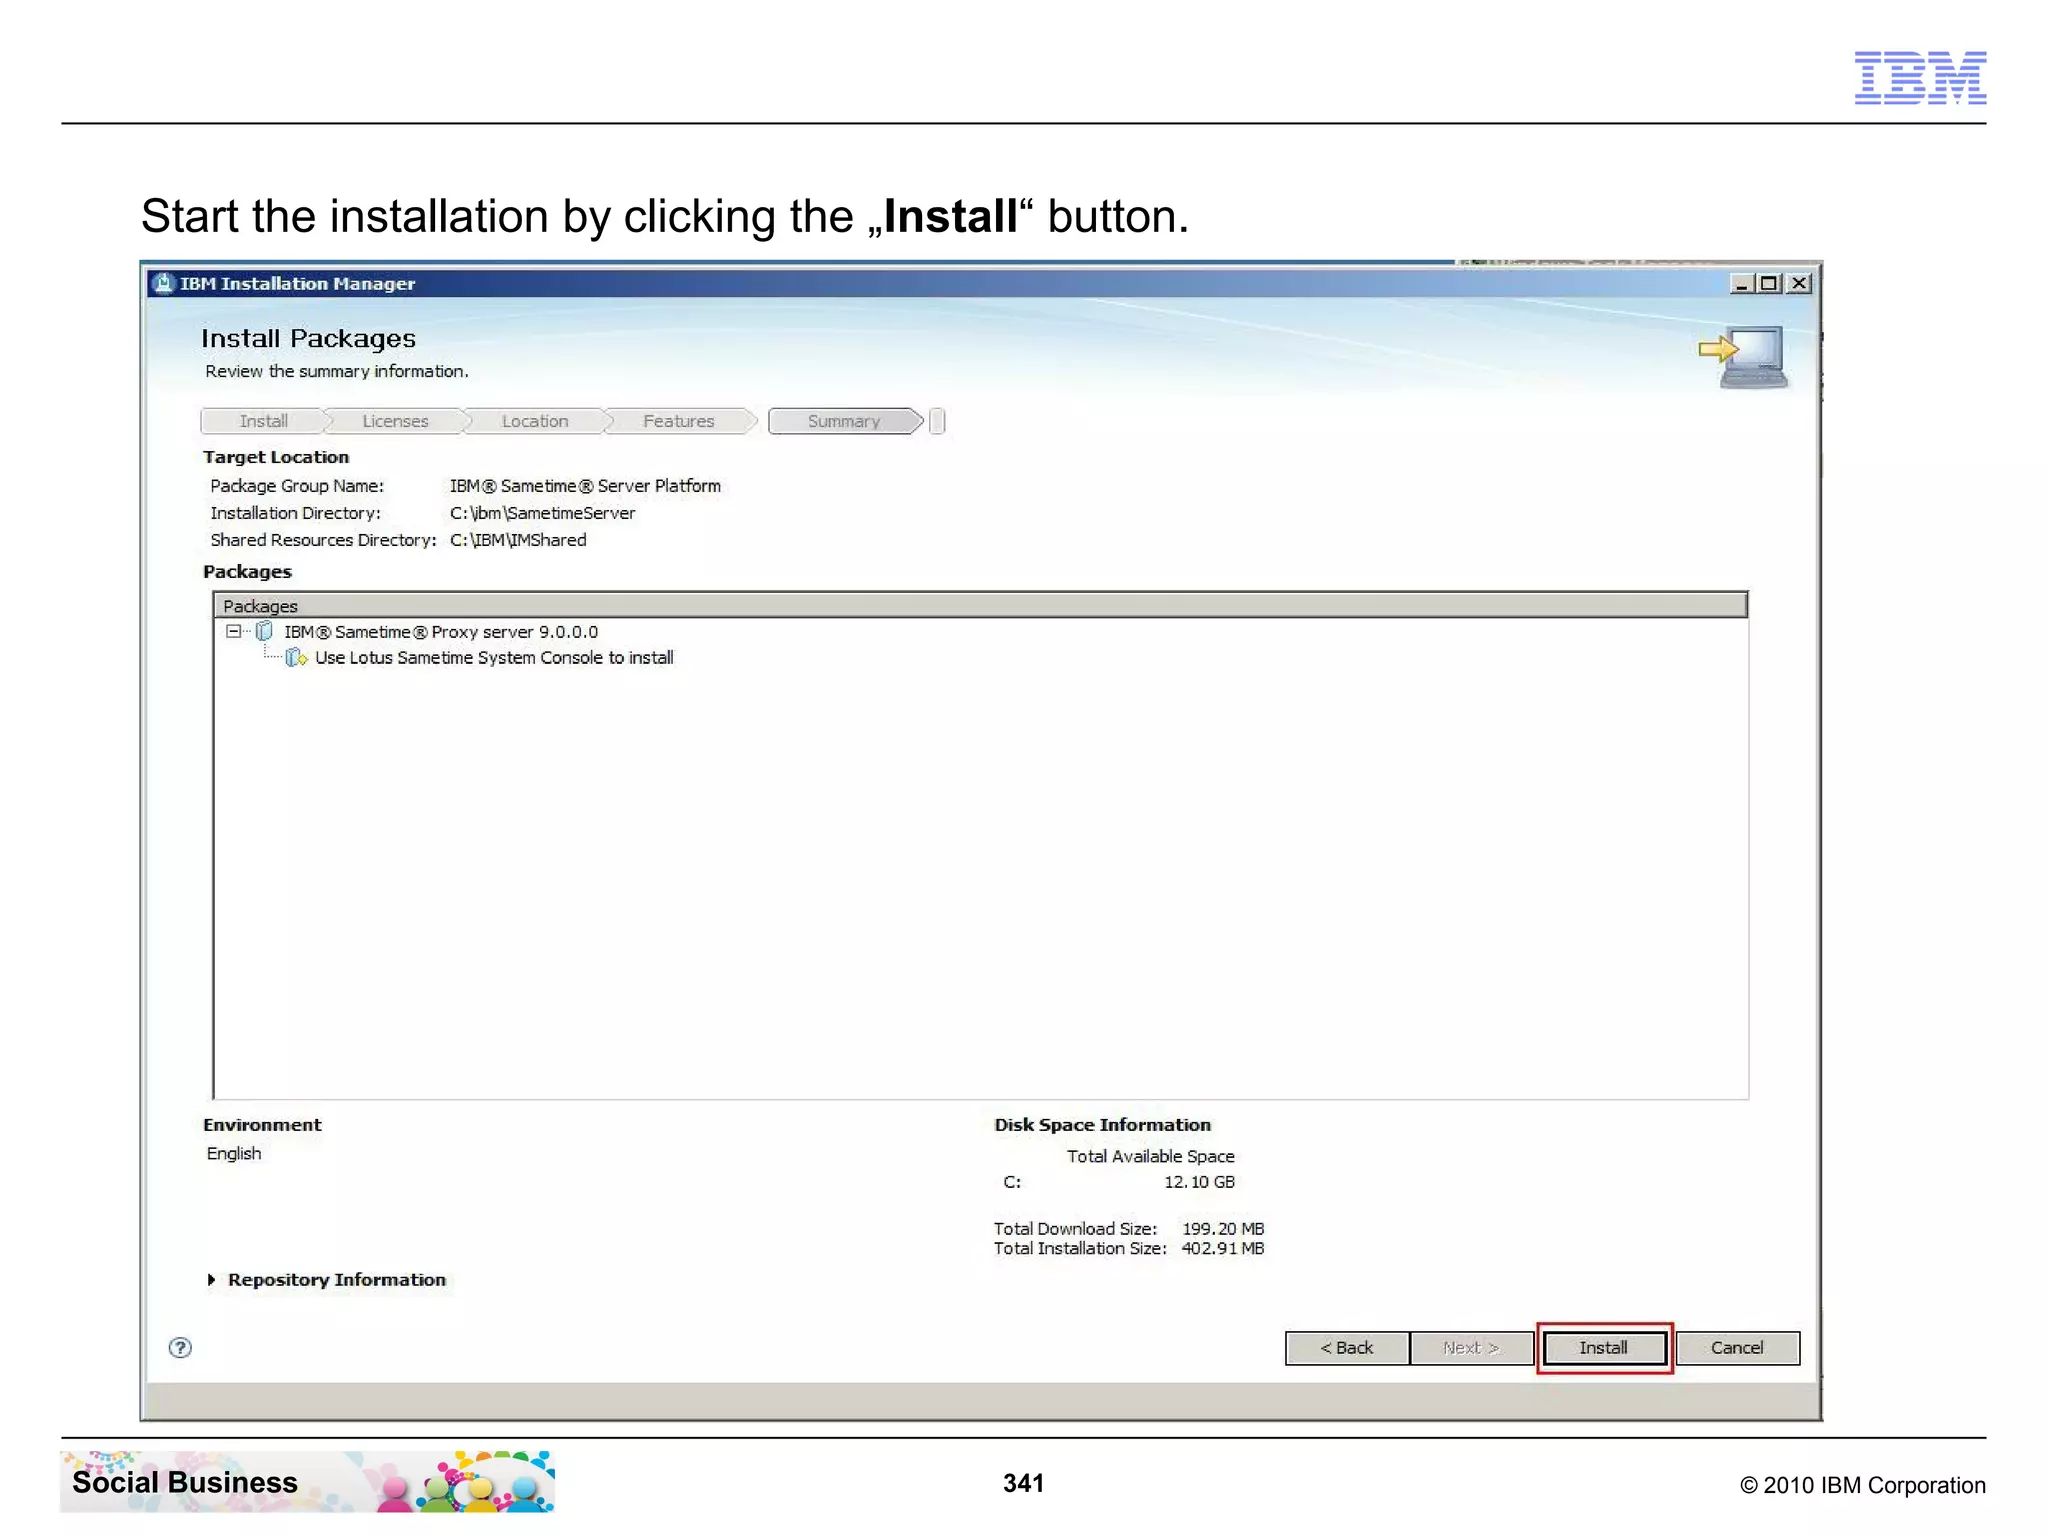The width and height of the screenshot is (2048, 1536).
Task: Click the '12.10 GB' available space value
Action: coord(1199,1182)
